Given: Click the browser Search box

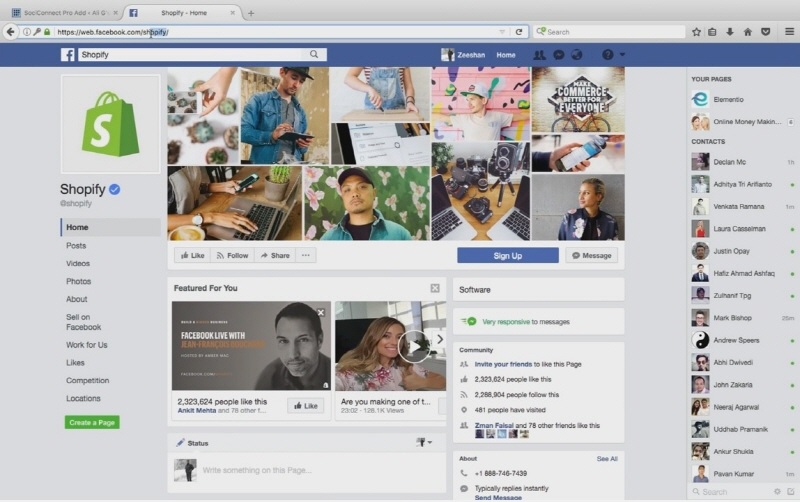Looking at the screenshot, I should click(609, 32).
